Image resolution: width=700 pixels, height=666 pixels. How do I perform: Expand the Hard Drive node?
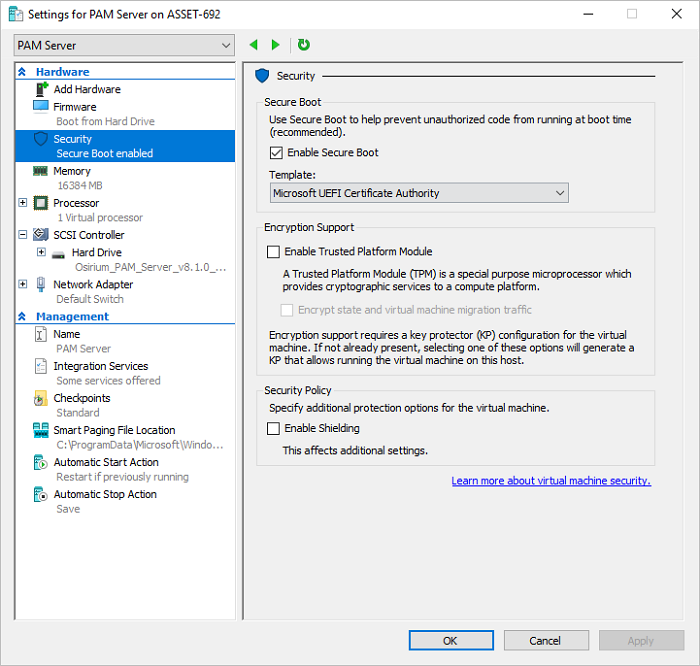[41, 252]
